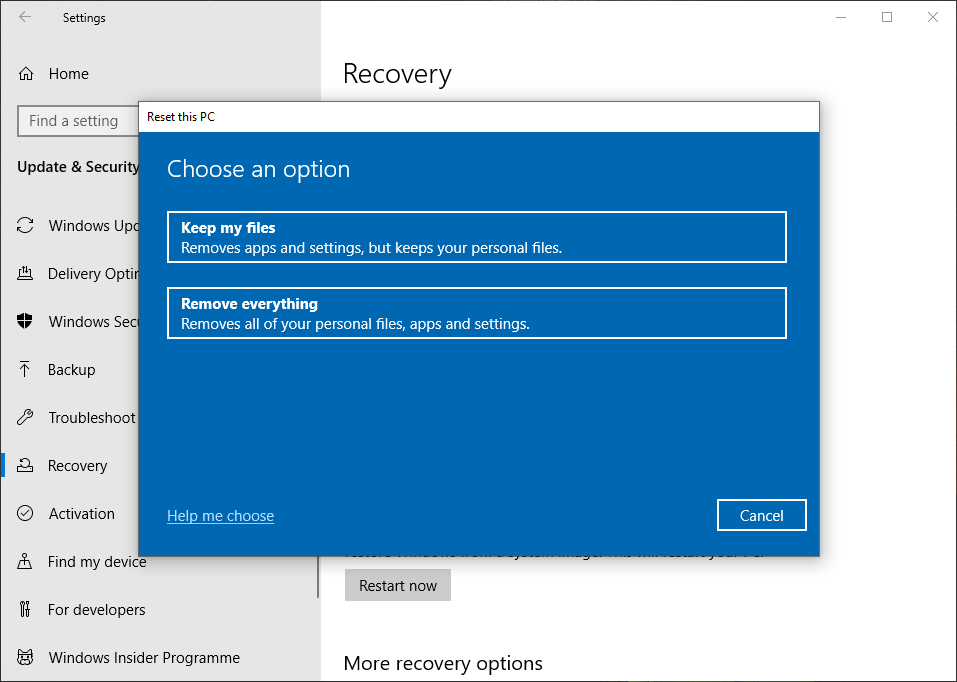The width and height of the screenshot is (957, 682).
Task: Click the Backup icon in the sidebar
Action: [x=25, y=369]
